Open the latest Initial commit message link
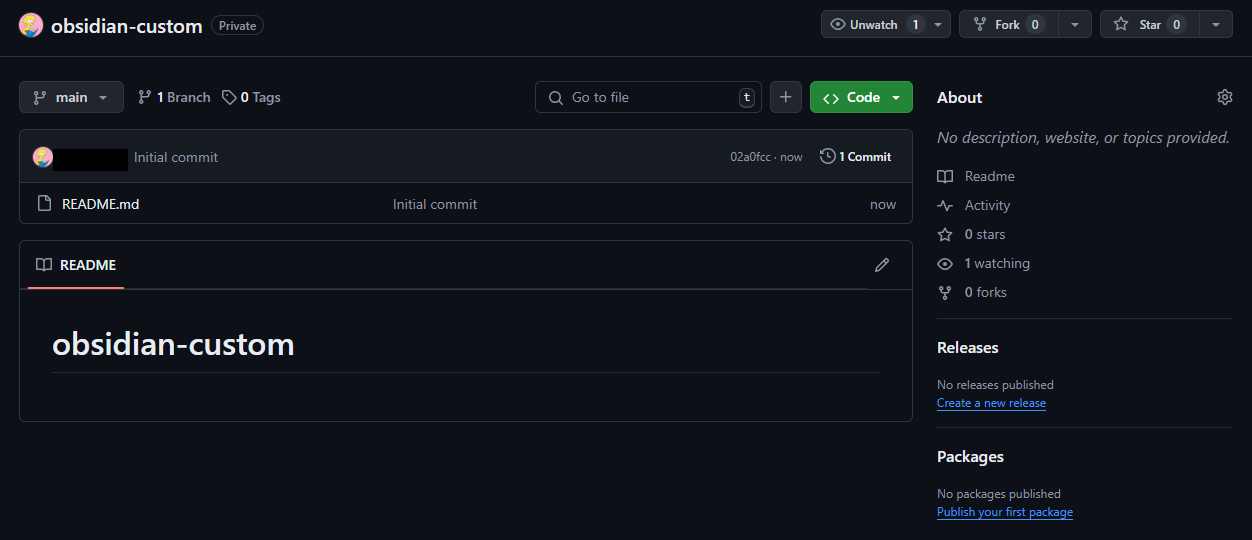The height and width of the screenshot is (540, 1252). click(x=176, y=157)
